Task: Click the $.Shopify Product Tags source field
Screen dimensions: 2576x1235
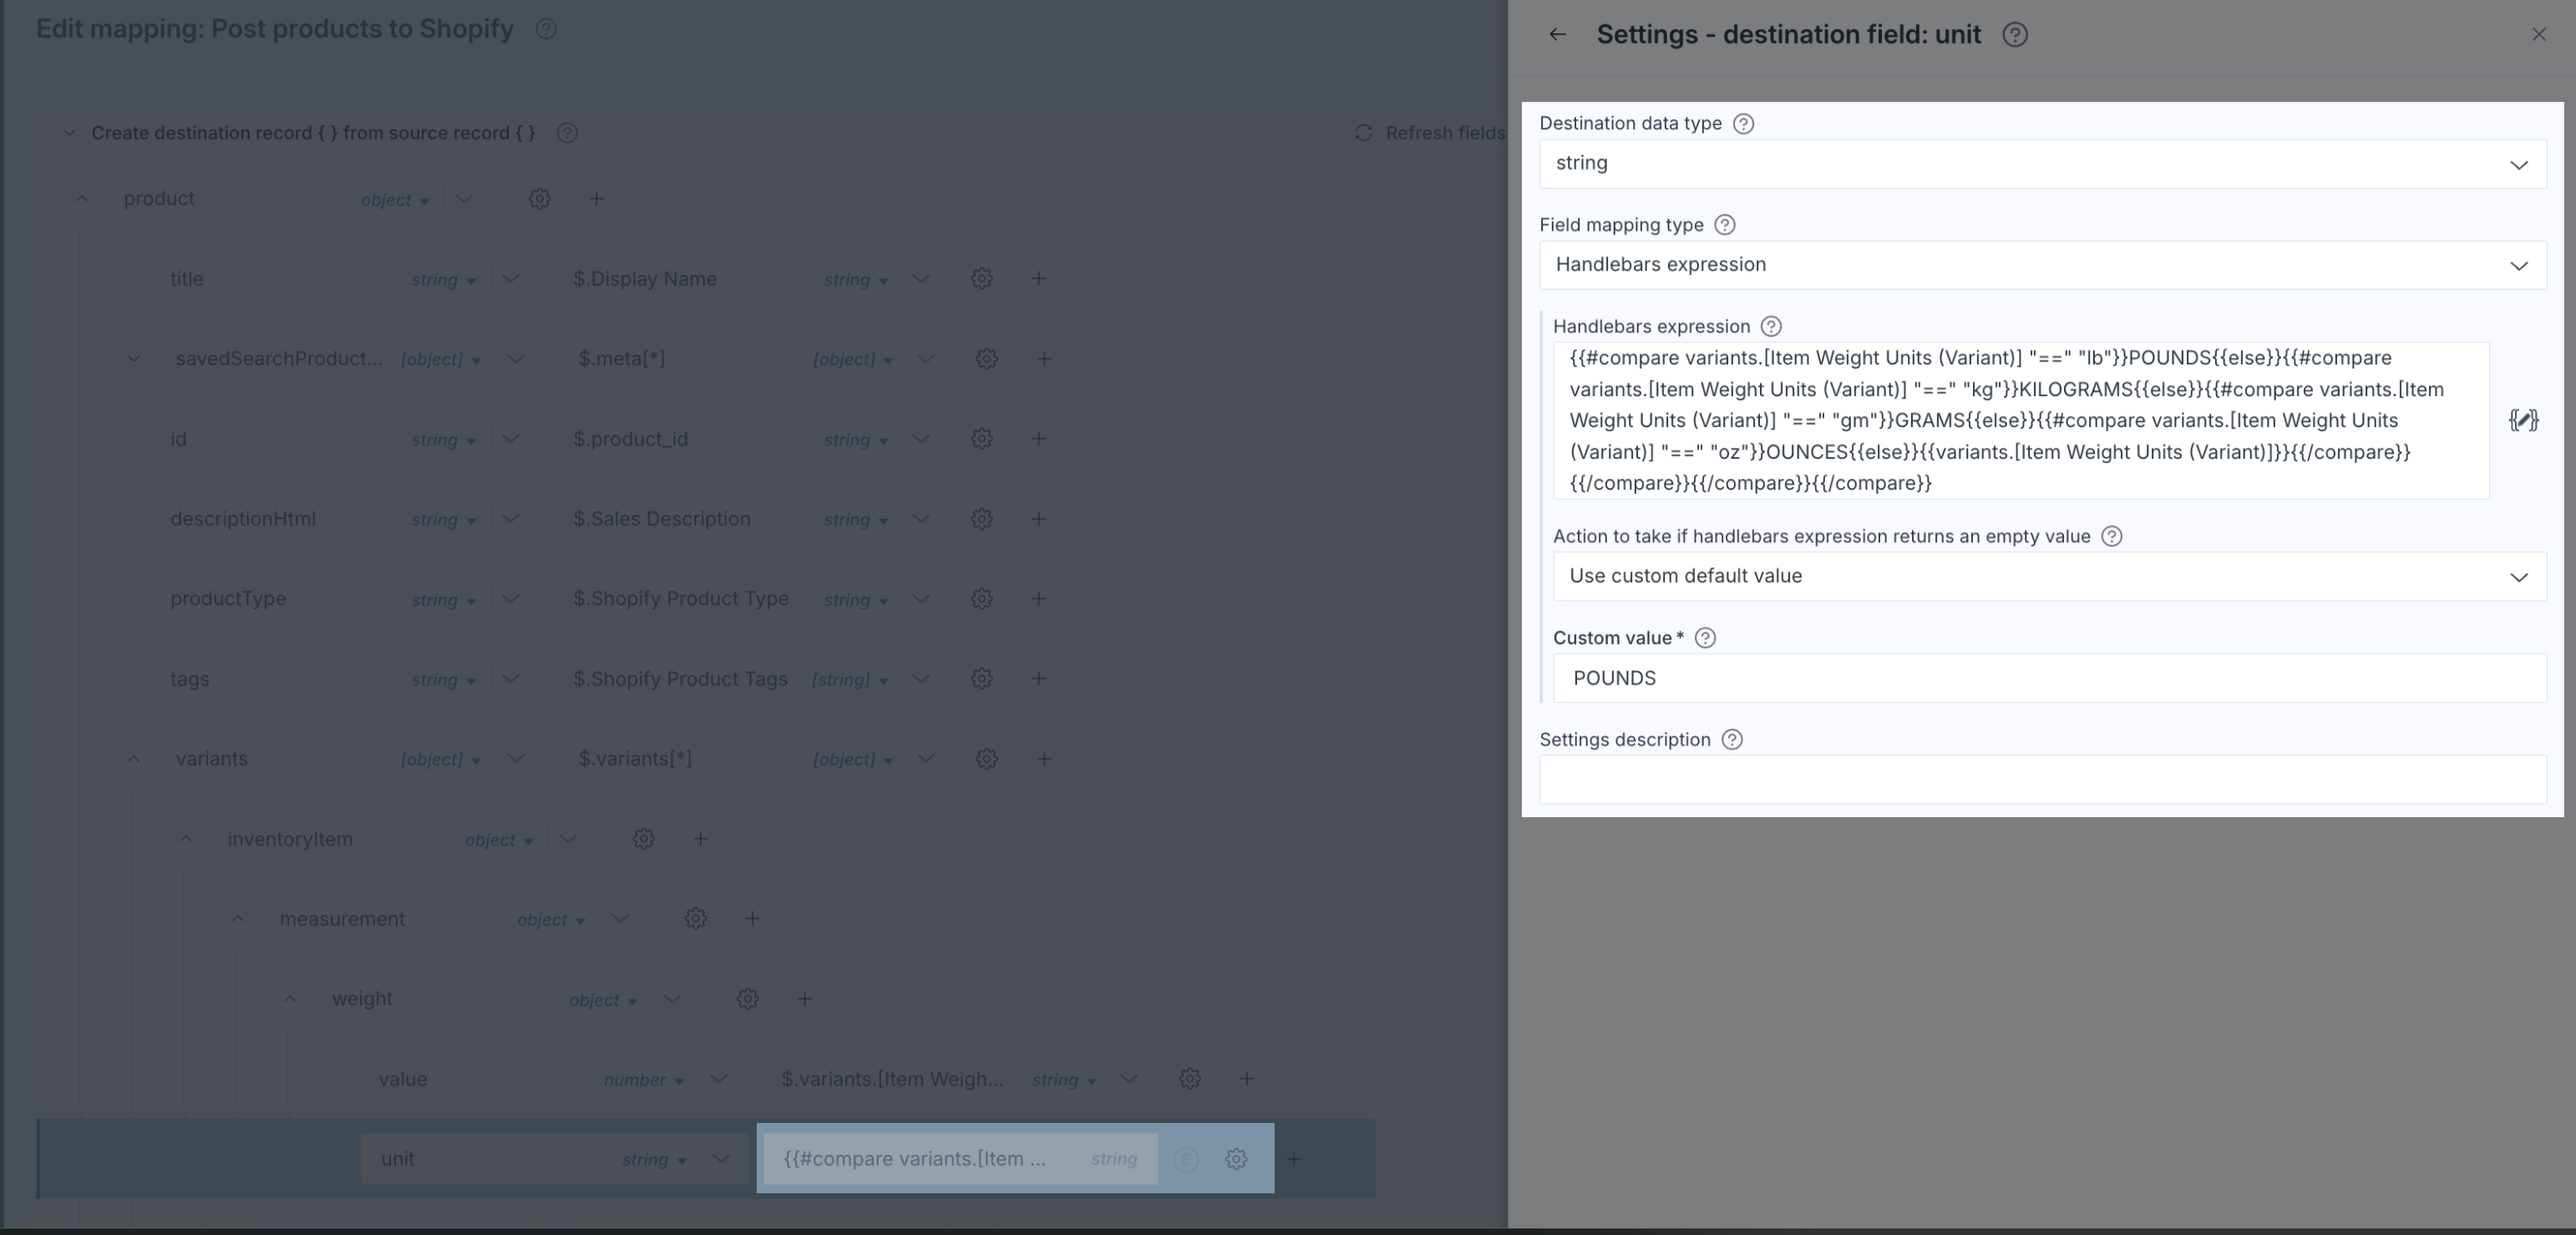Action: [680, 679]
